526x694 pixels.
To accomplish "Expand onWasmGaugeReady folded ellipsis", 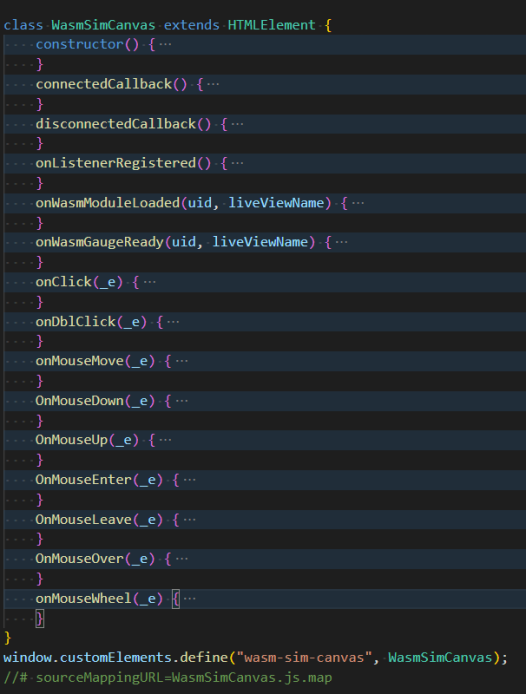I will [x=341, y=242].
